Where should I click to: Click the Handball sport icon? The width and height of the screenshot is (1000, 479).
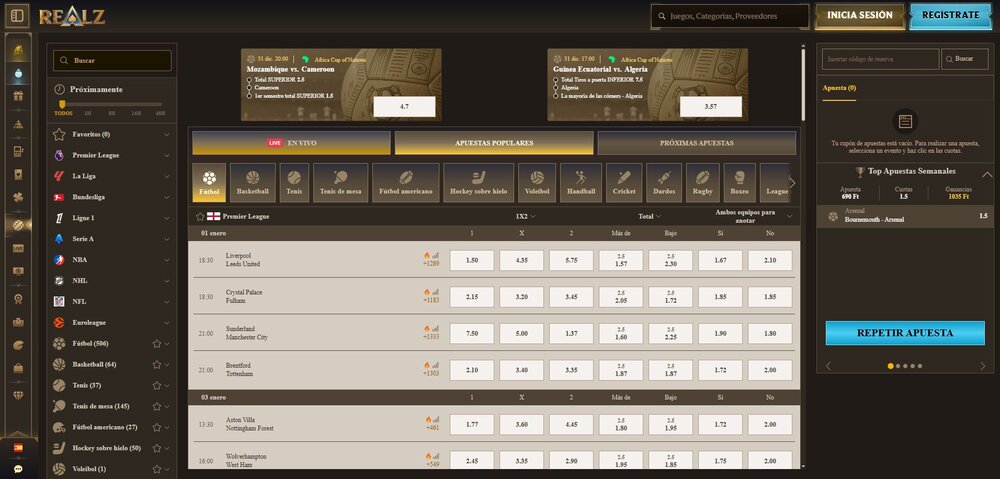coord(581,182)
